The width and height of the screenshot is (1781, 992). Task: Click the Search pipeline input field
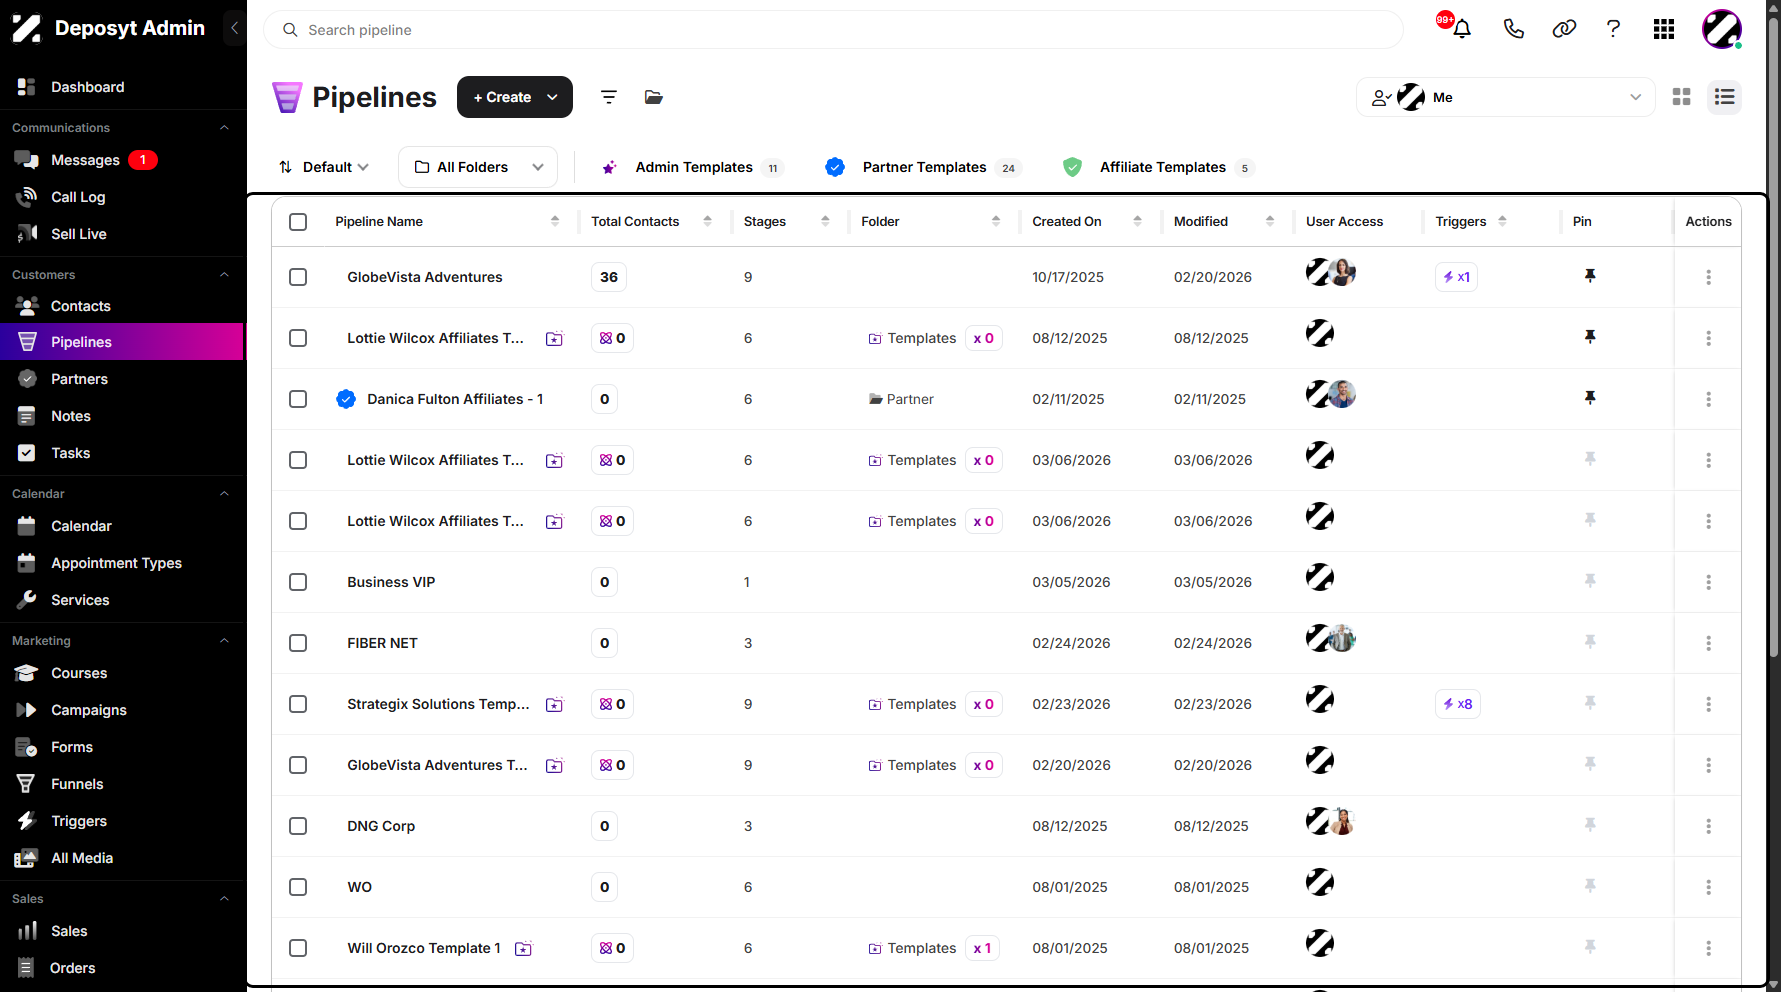click(833, 30)
